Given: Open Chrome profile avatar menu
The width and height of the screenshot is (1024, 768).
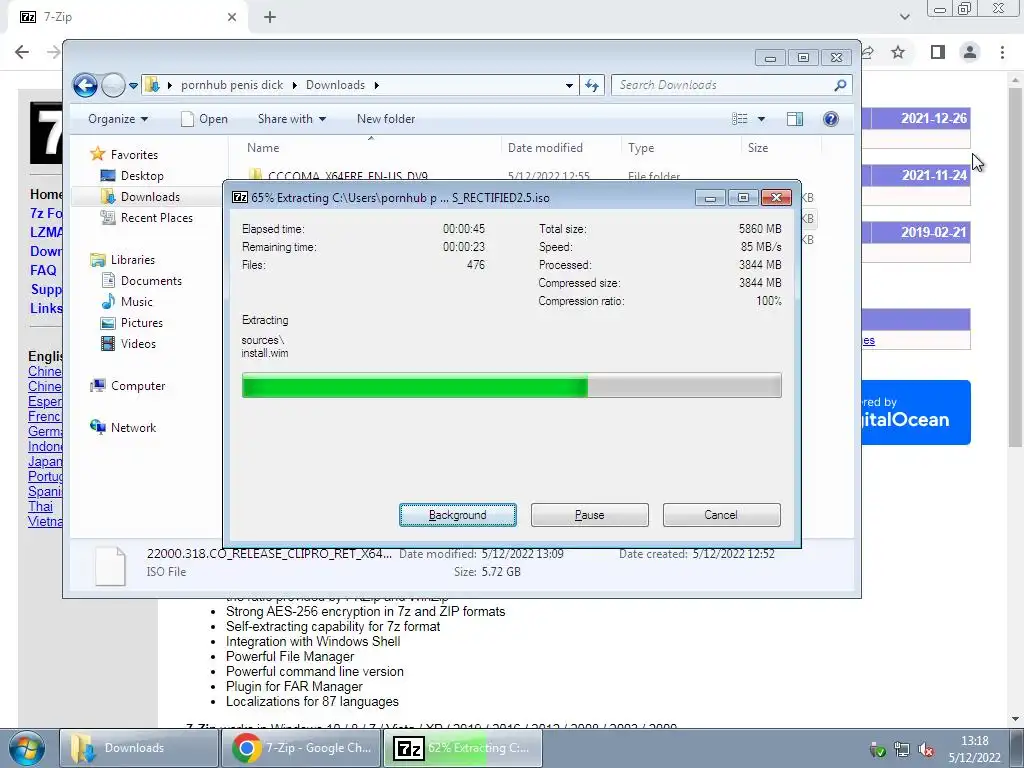Looking at the screenshot, I should pos(970,52).
